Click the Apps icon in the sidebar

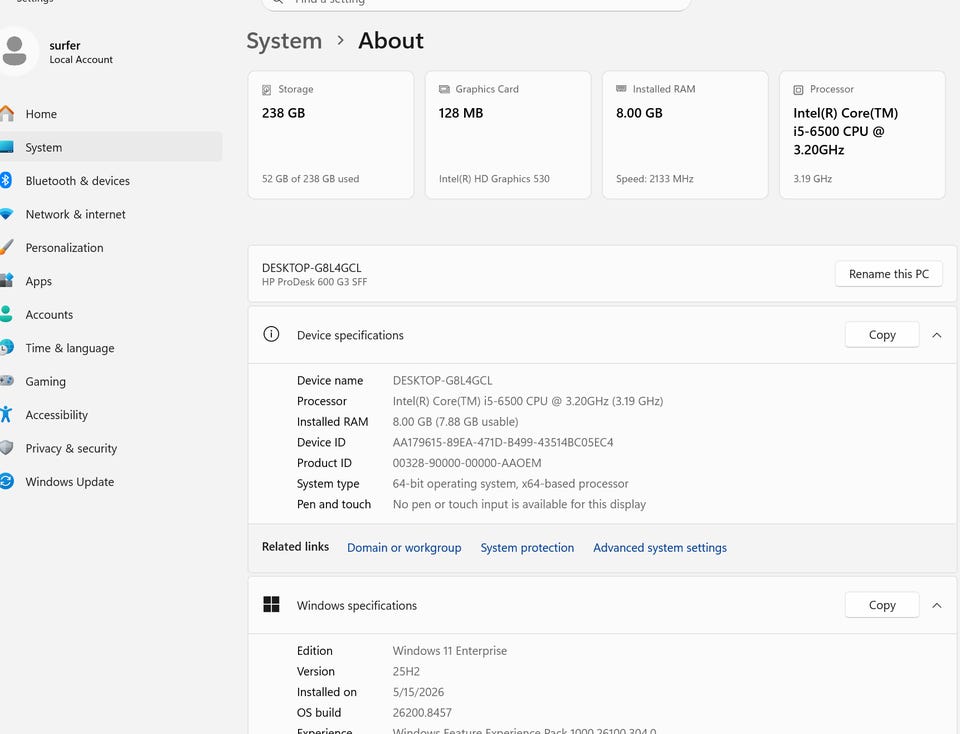coord(6,280)
